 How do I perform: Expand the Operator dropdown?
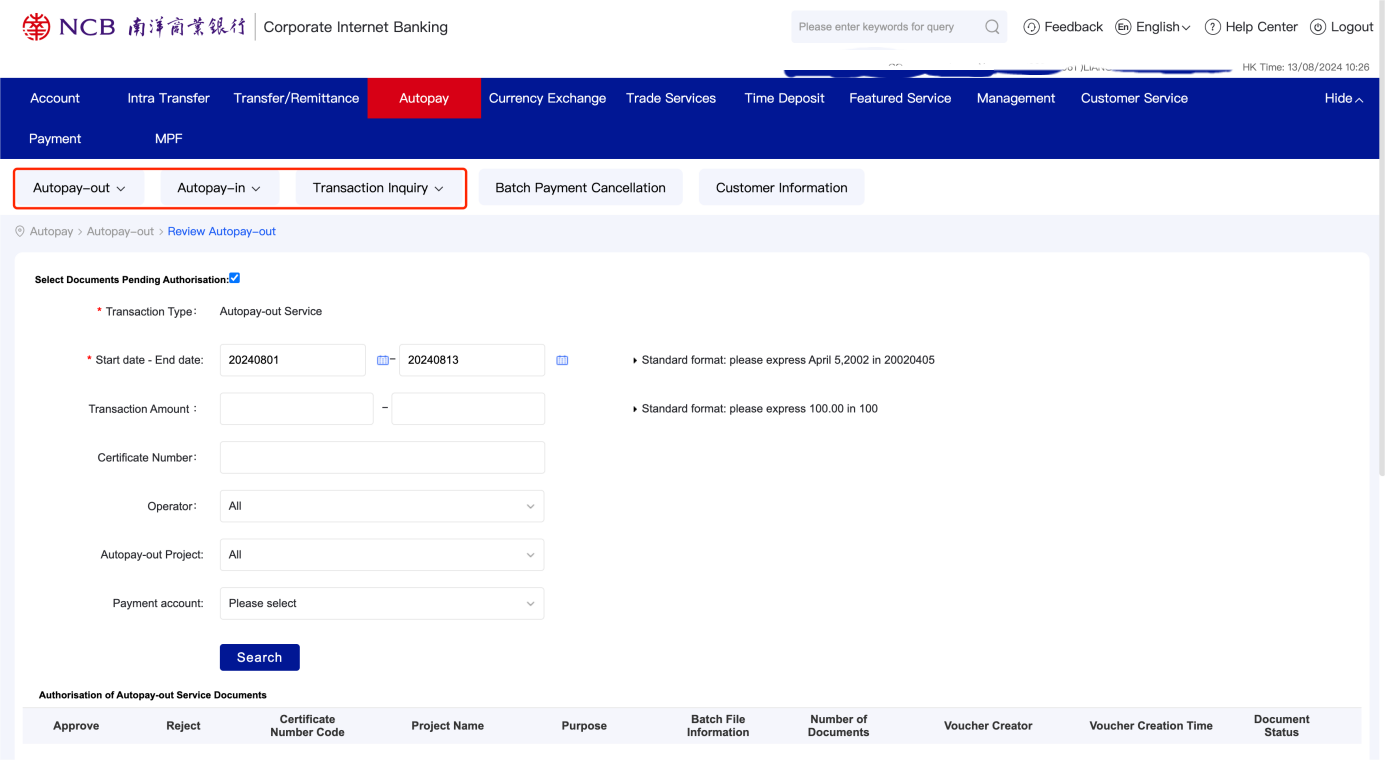pos(382,506)
